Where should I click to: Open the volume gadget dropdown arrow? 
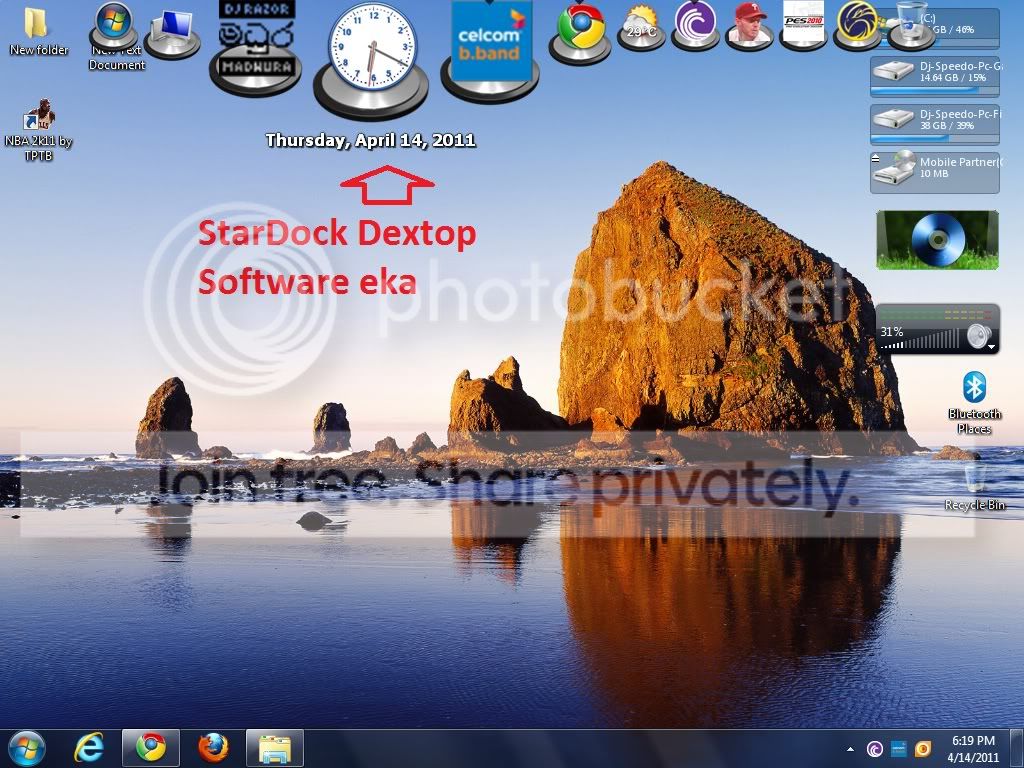coord(991,347)
